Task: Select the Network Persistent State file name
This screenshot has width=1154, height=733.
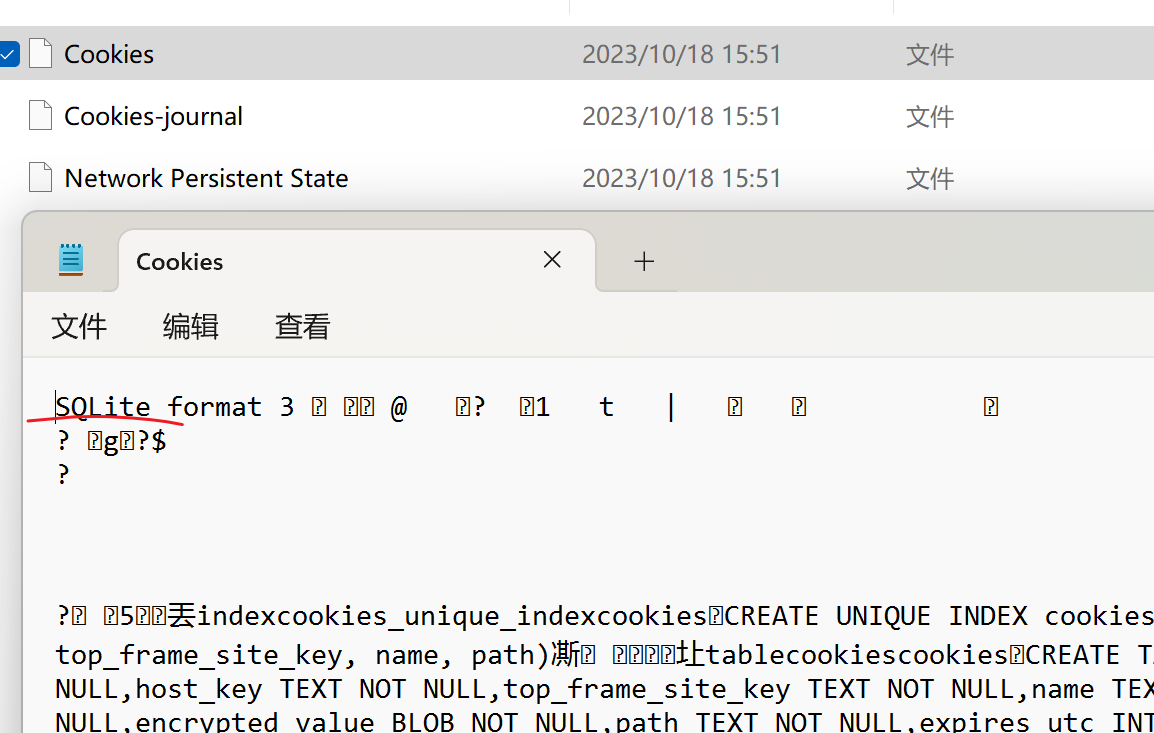Action: [206, 178]
